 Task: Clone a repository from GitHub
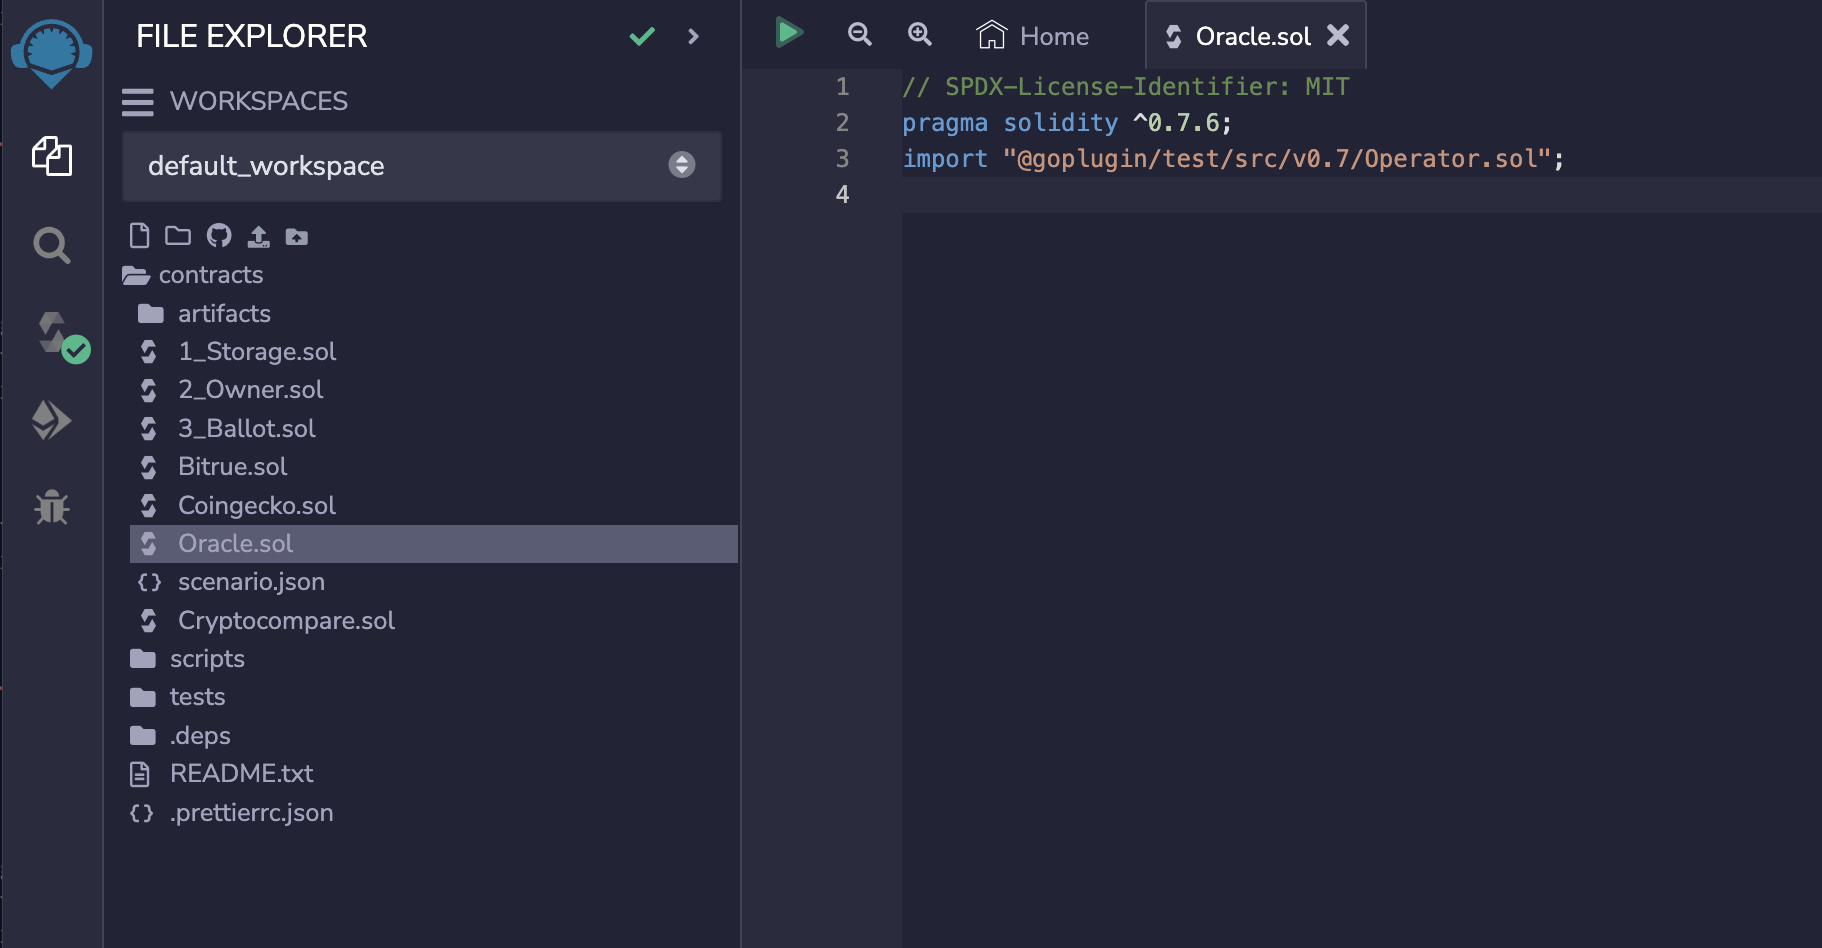coord(218,236)
